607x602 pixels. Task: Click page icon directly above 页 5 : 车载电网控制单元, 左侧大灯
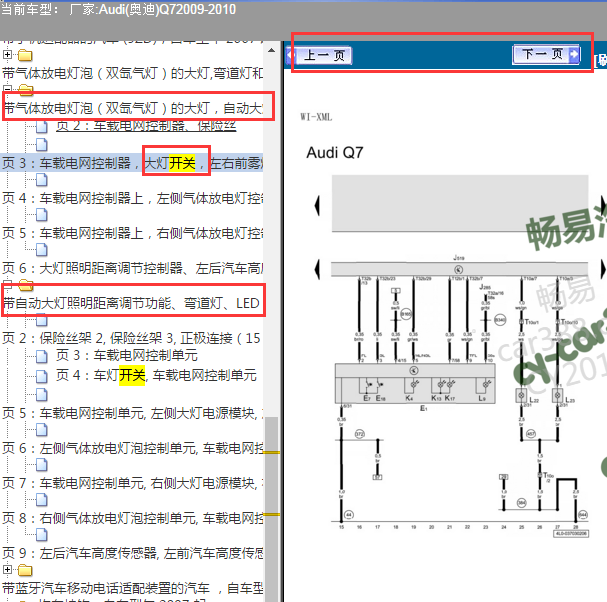(42, 394)
